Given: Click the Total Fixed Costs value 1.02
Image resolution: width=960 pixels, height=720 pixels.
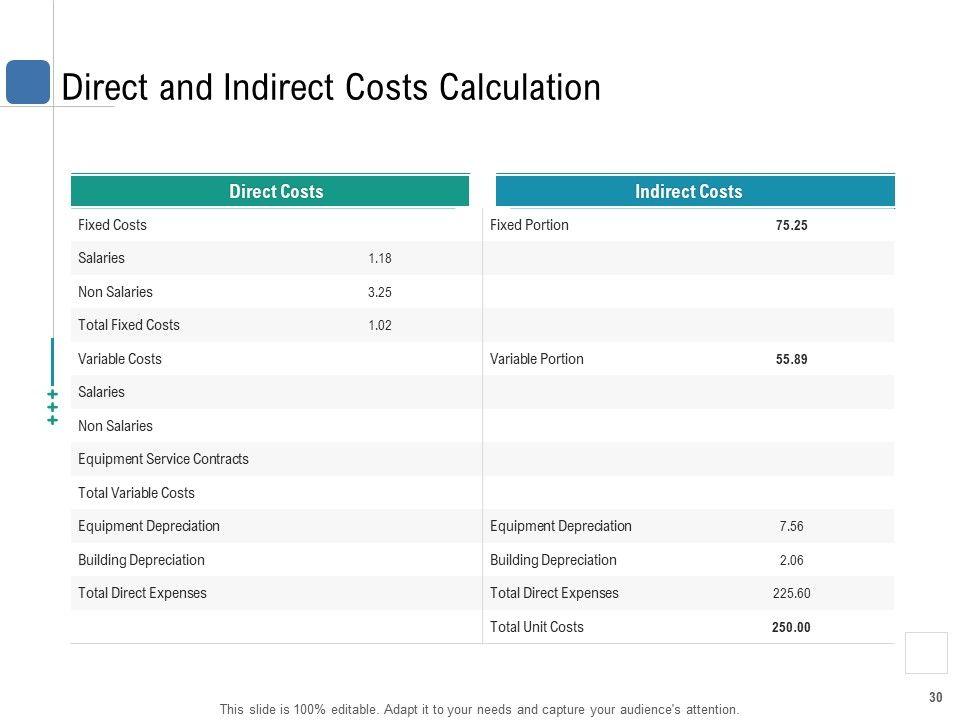Looking at the screenshot, I should point(380,326).
